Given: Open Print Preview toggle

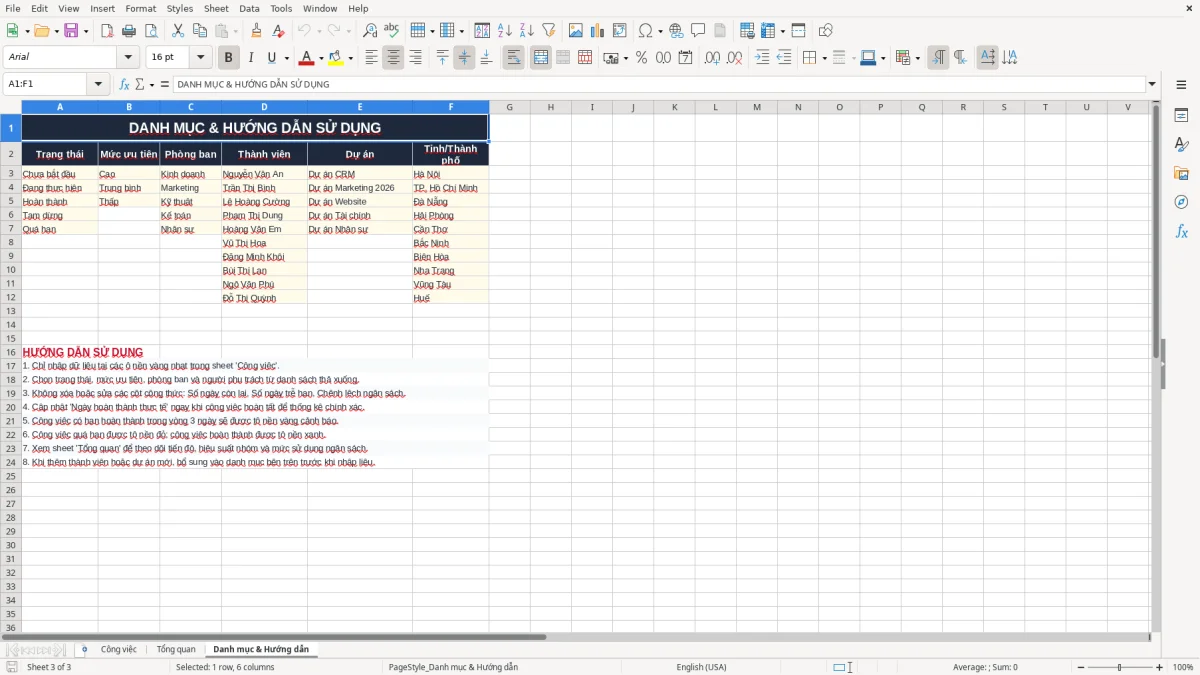Looking at the screenshot, I should [x=151, y=31].
